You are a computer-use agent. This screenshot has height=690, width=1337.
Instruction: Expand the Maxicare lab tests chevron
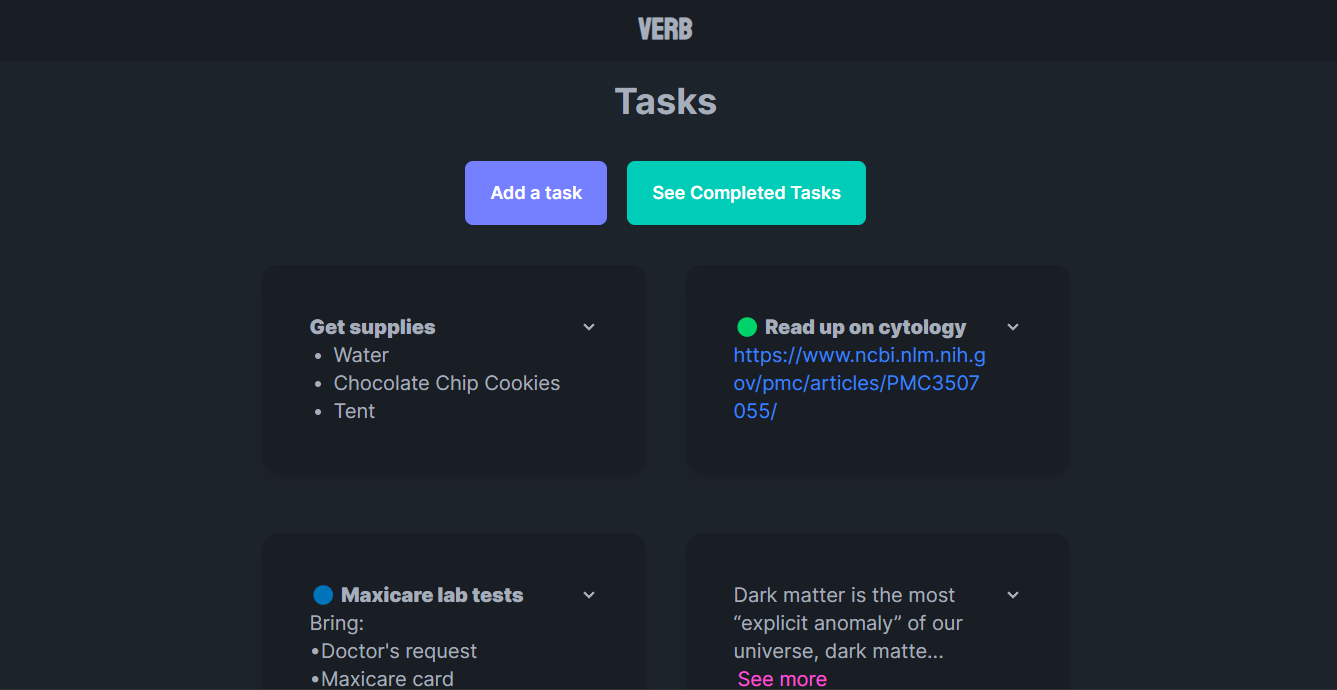point(589,595)
